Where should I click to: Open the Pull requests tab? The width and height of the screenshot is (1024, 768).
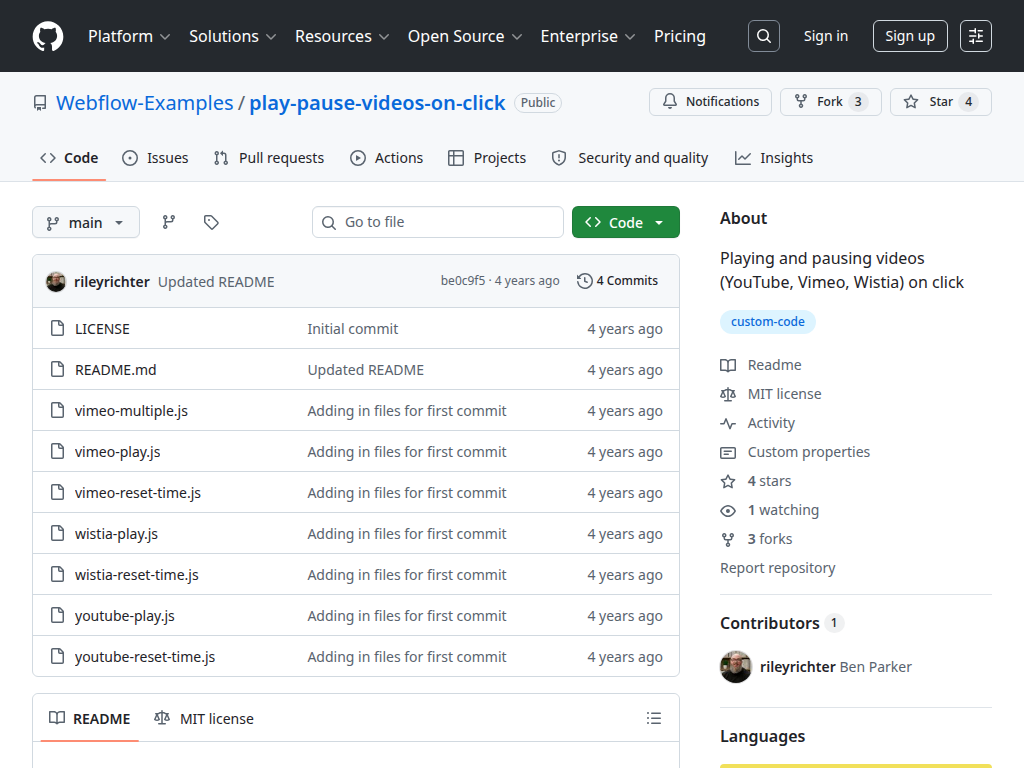click(x=269, y=158)
